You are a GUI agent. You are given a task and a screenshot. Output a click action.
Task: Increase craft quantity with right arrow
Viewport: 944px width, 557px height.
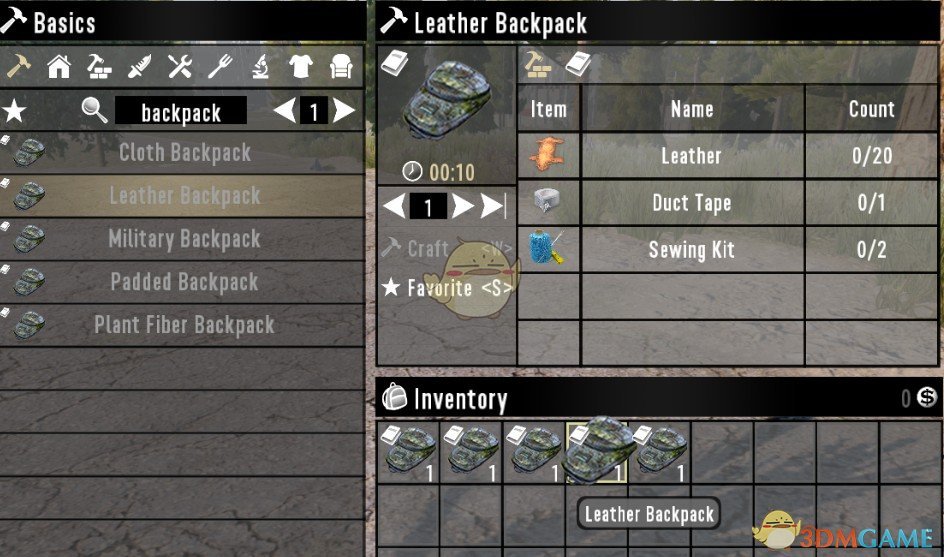point(462,207)
